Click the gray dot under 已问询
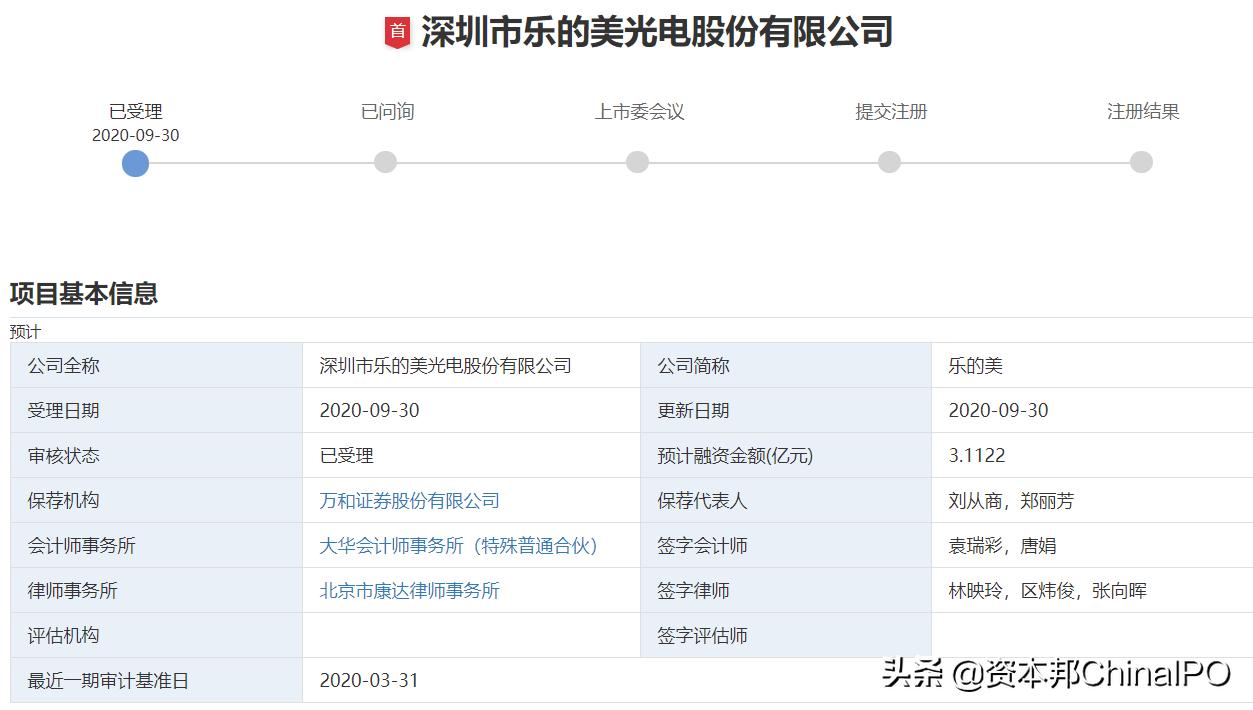Screen dimensions: 1253x710 (x=386, y=163)
